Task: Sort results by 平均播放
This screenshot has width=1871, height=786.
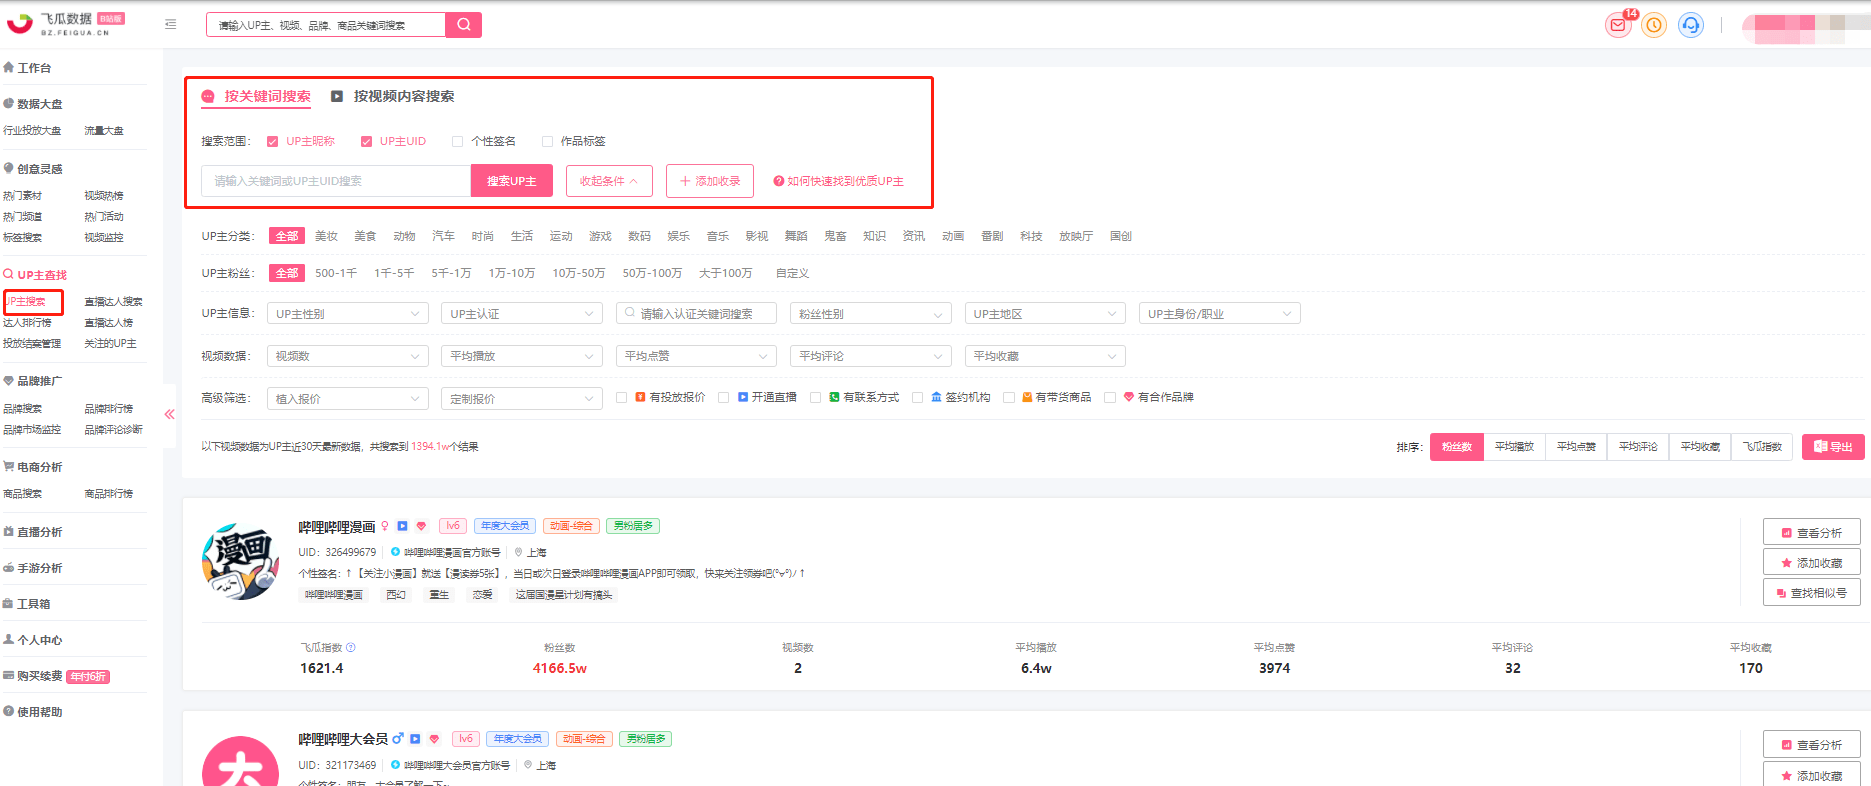Action: pyautogui.click(x=1514, y=447)
